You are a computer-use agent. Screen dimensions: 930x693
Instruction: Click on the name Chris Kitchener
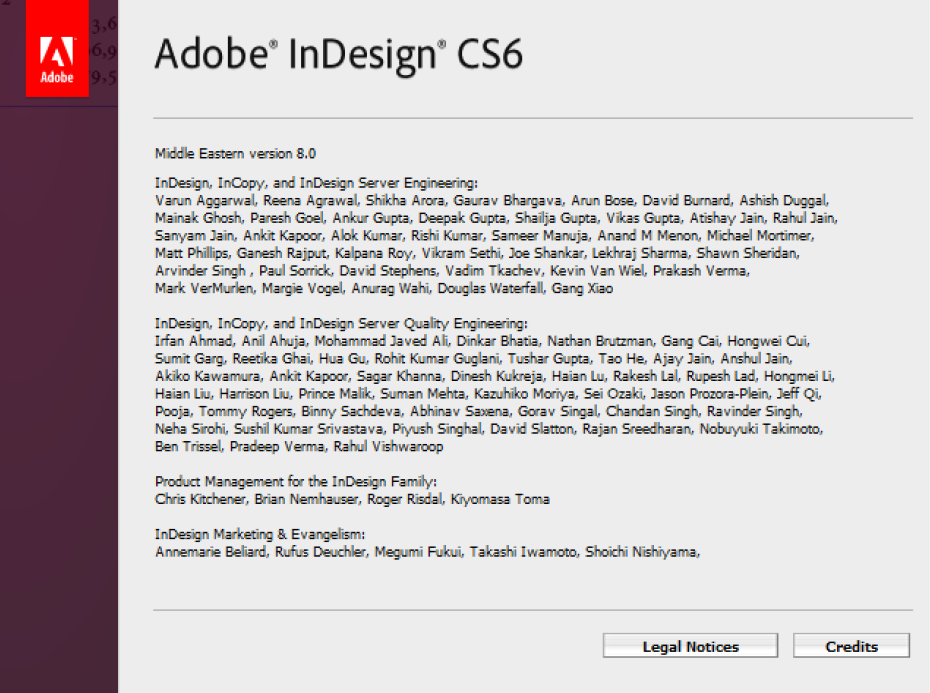[x=200, y=499]
